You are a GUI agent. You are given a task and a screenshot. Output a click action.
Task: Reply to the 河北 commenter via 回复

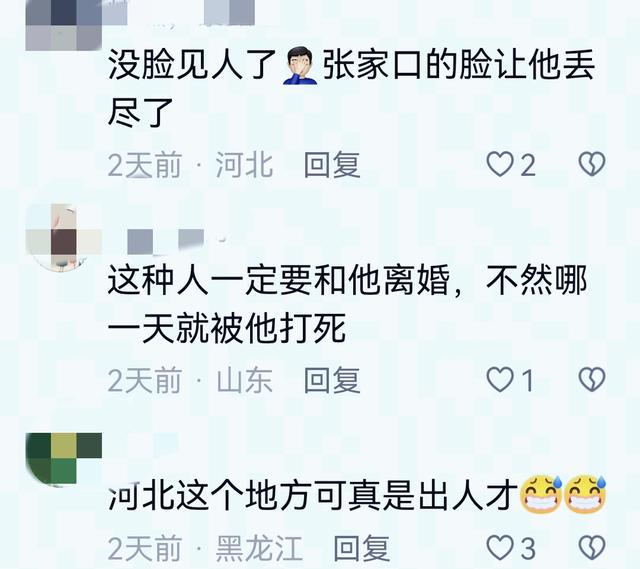tap(332, 165)
